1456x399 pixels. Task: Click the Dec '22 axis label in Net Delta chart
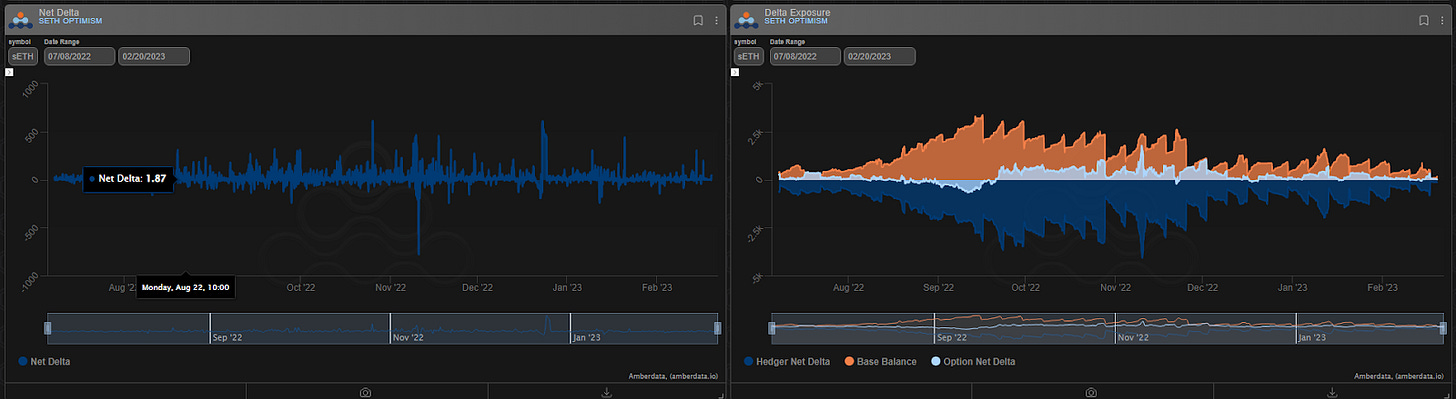pos(478,287)
